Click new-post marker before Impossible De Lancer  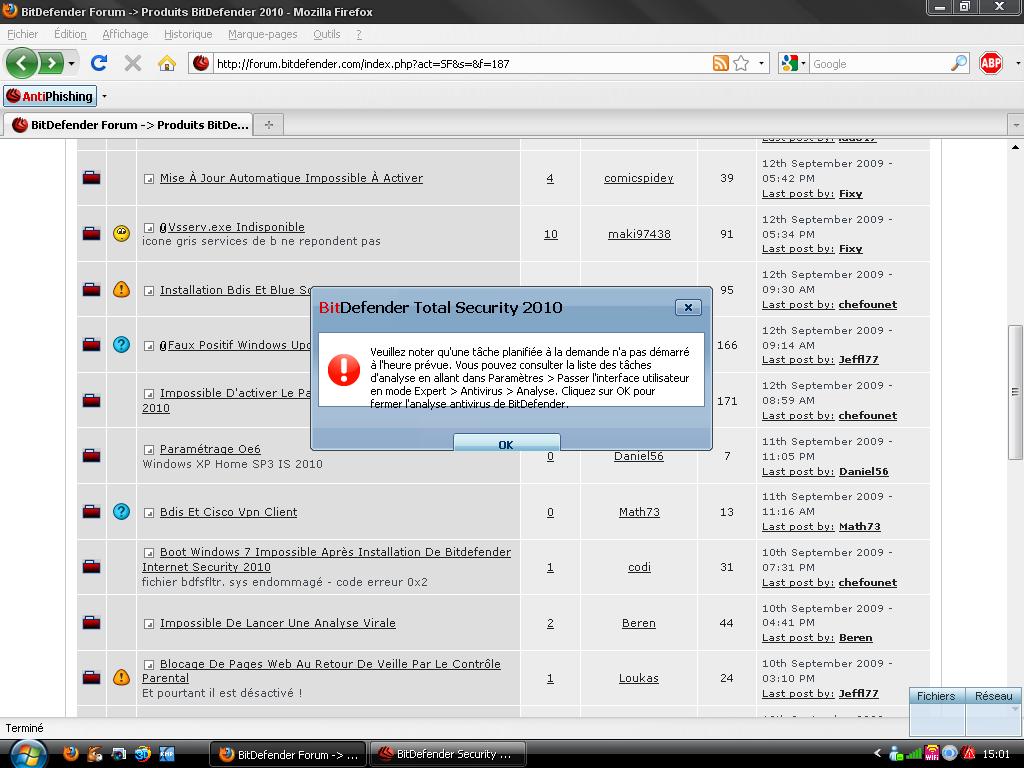coord(149,624)
